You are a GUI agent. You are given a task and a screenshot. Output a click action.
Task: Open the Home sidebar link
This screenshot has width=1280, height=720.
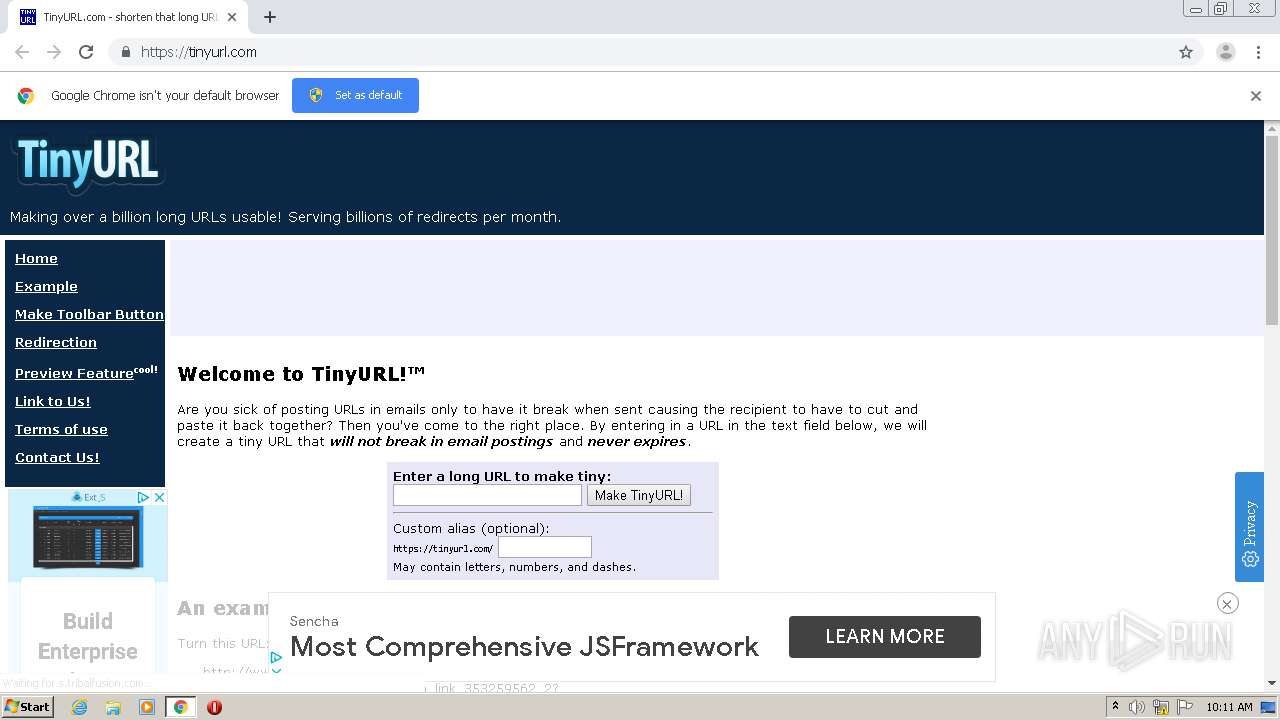(x=36, y=258)
